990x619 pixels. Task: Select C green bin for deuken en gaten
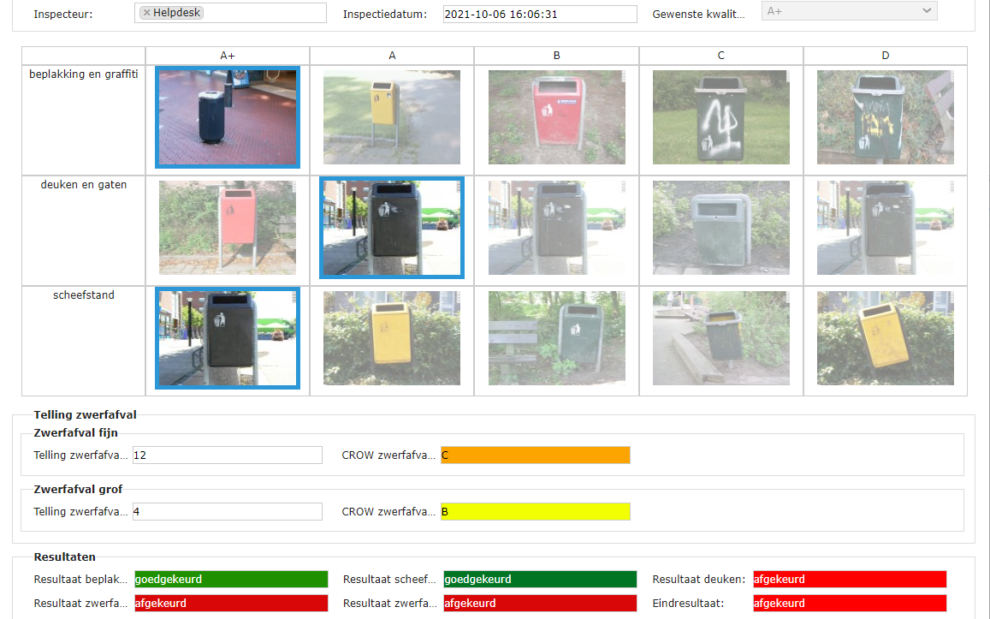(x=720, y=227)
